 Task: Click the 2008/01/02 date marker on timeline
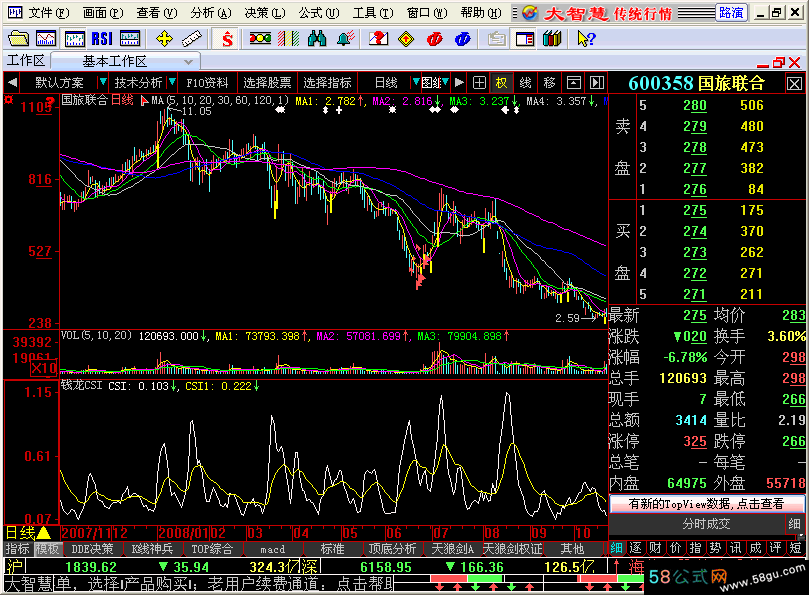(192, 533)
